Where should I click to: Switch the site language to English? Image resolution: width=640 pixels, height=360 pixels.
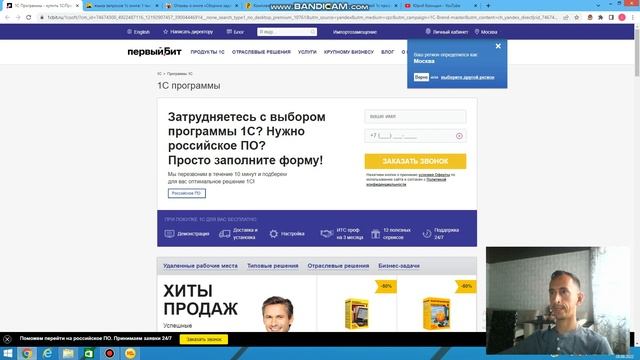pyautogui.click(x=138, y=32)
